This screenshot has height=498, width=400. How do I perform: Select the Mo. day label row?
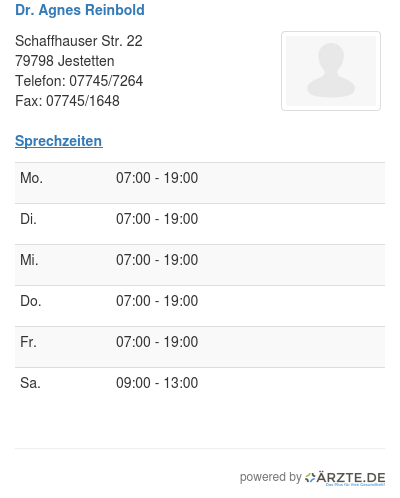[200, 183]
